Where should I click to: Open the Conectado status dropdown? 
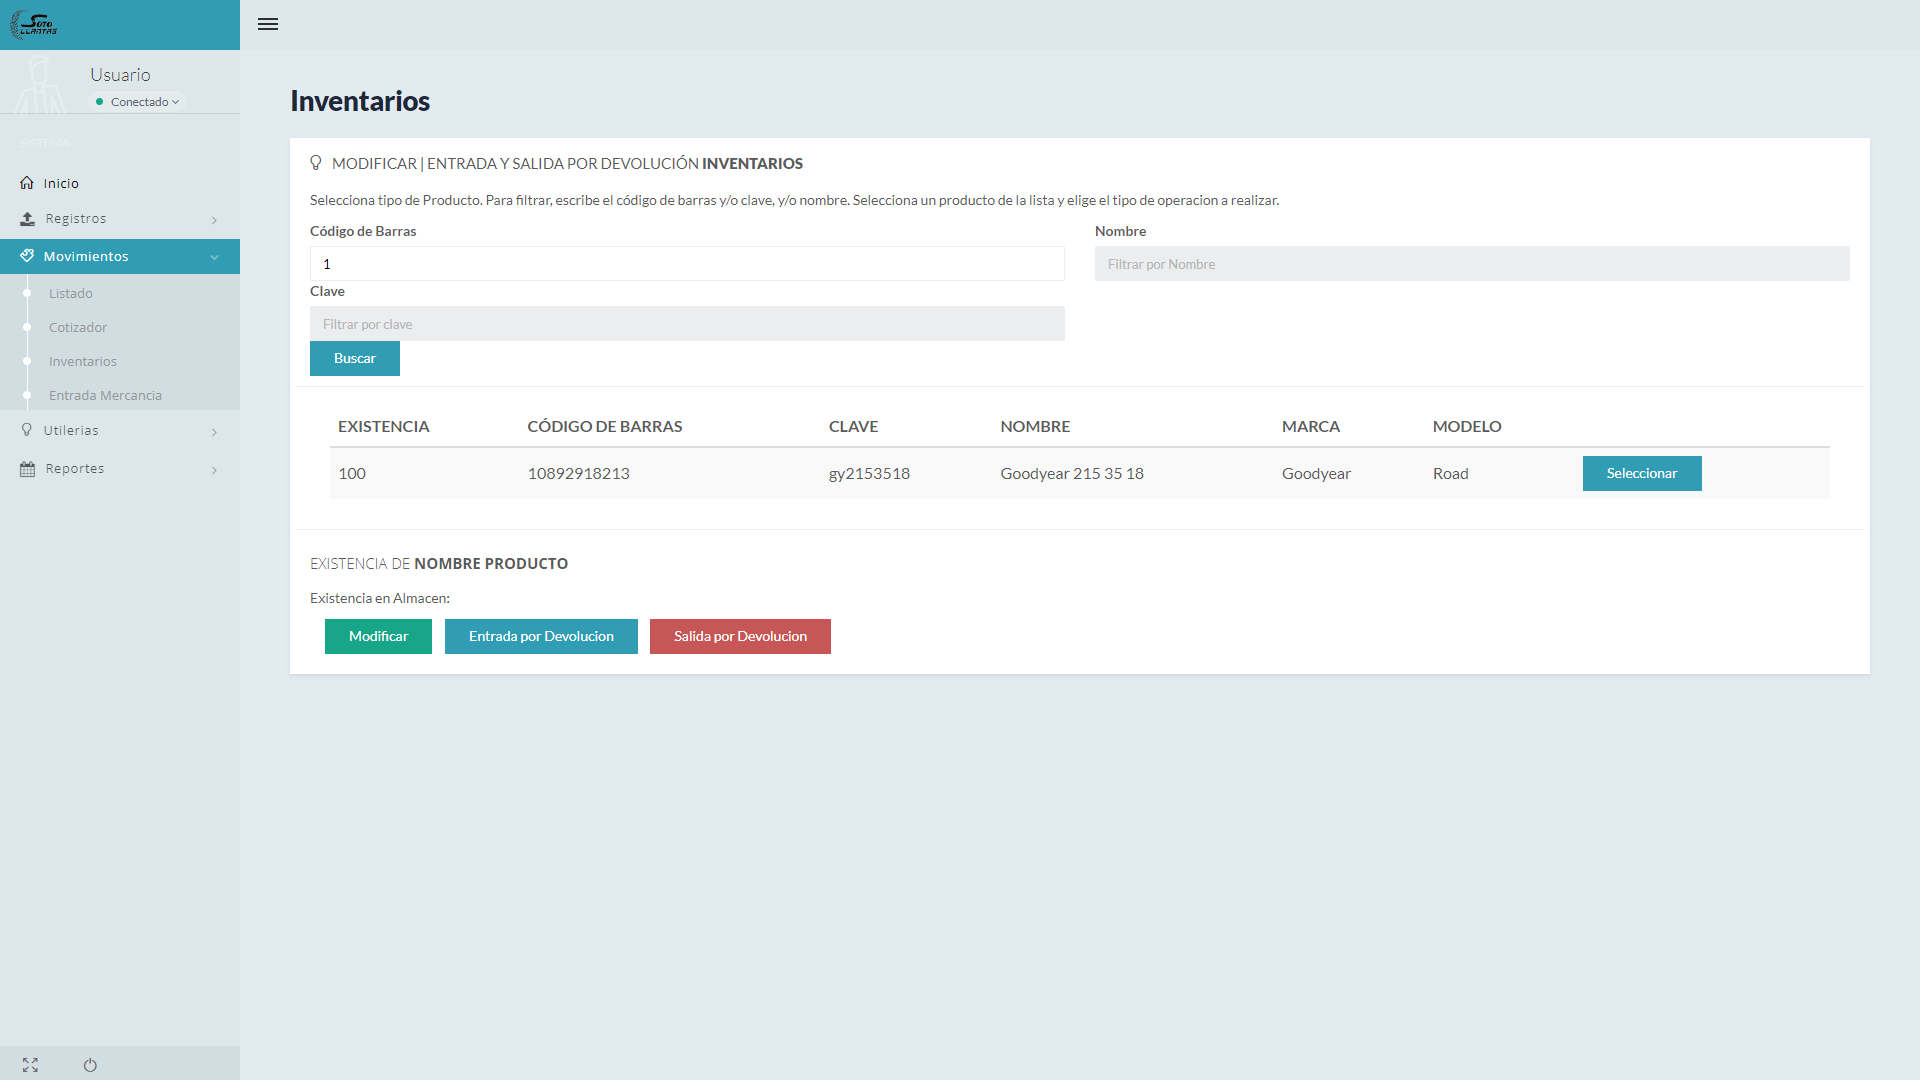140,102
